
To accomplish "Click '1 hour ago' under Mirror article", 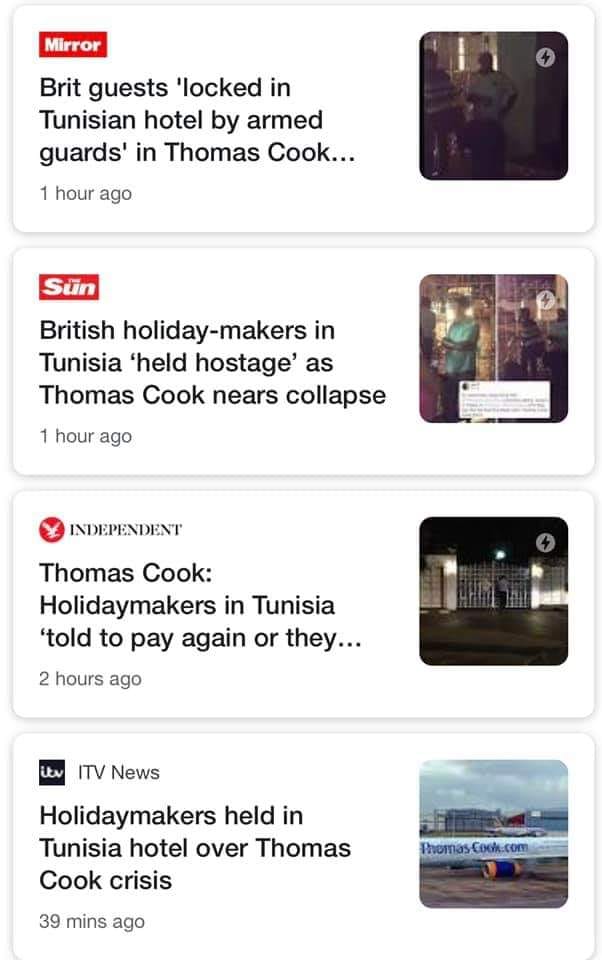I will click(85, 194).
